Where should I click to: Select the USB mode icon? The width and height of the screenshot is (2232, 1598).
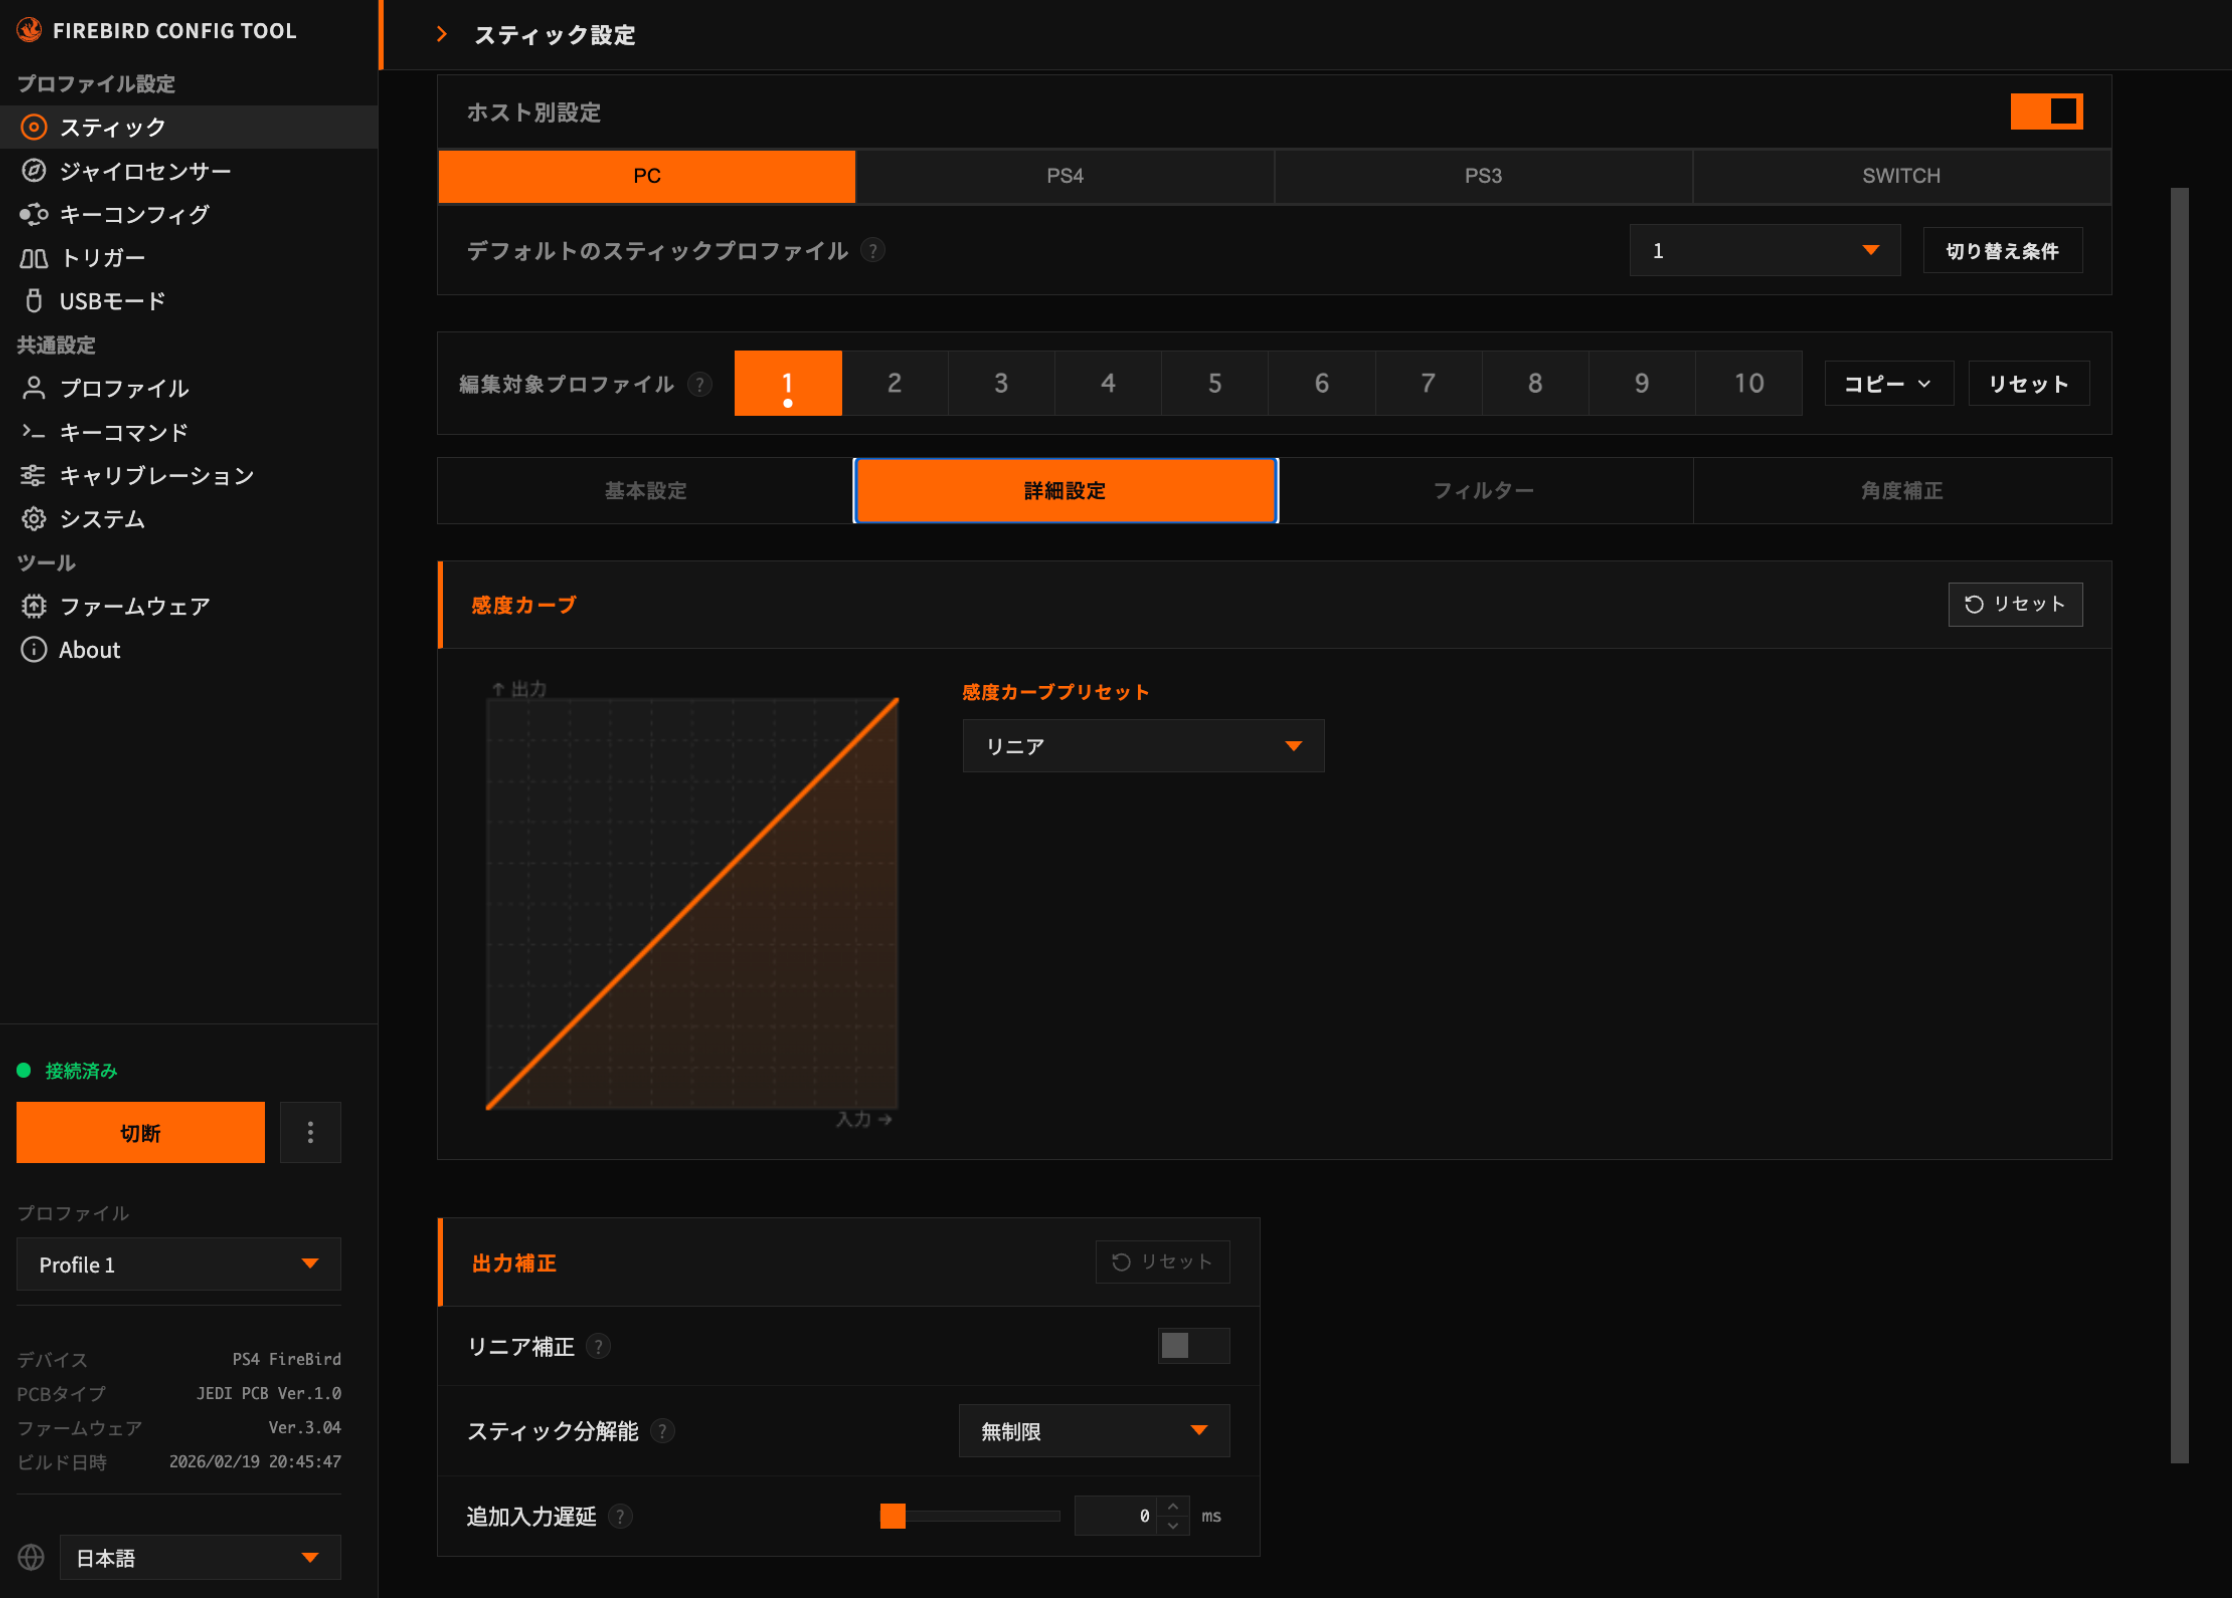34,301
